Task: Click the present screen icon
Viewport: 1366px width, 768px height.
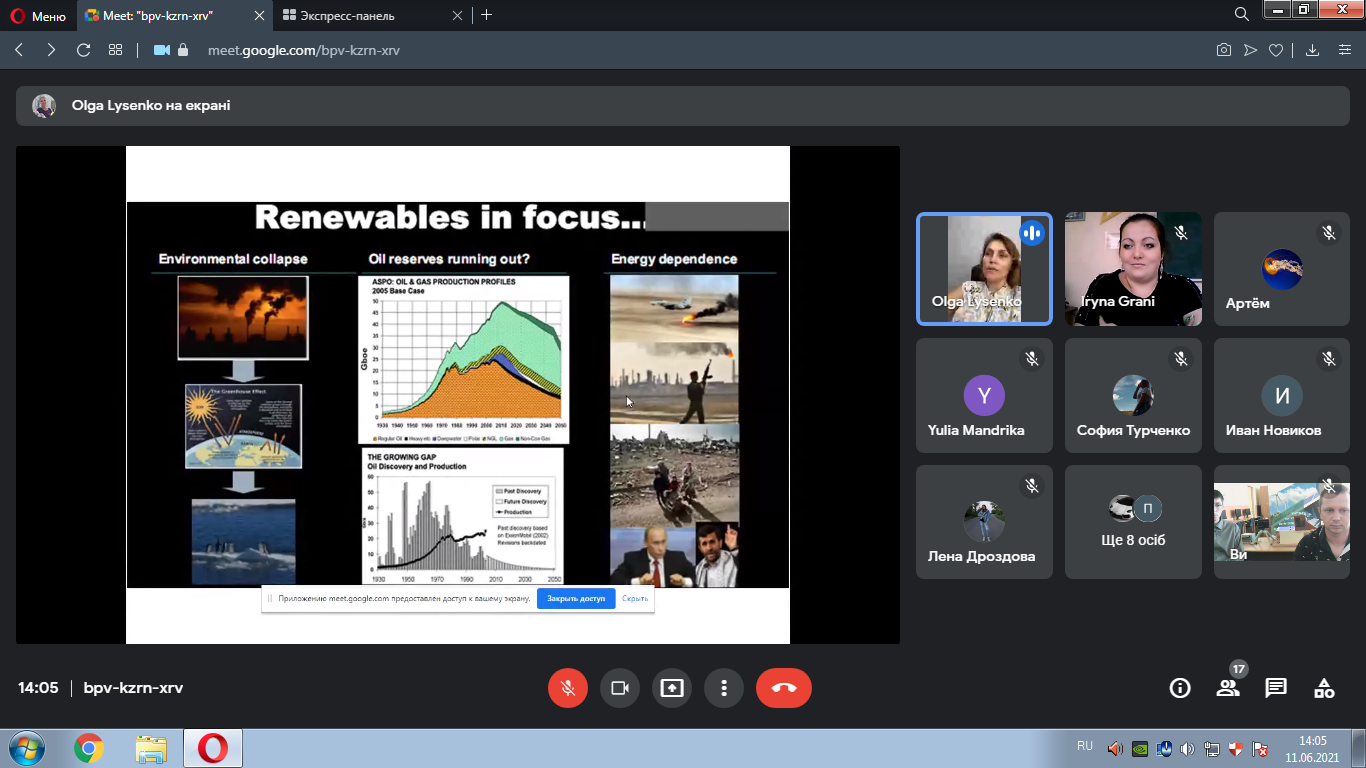Action: click(671, 688)
